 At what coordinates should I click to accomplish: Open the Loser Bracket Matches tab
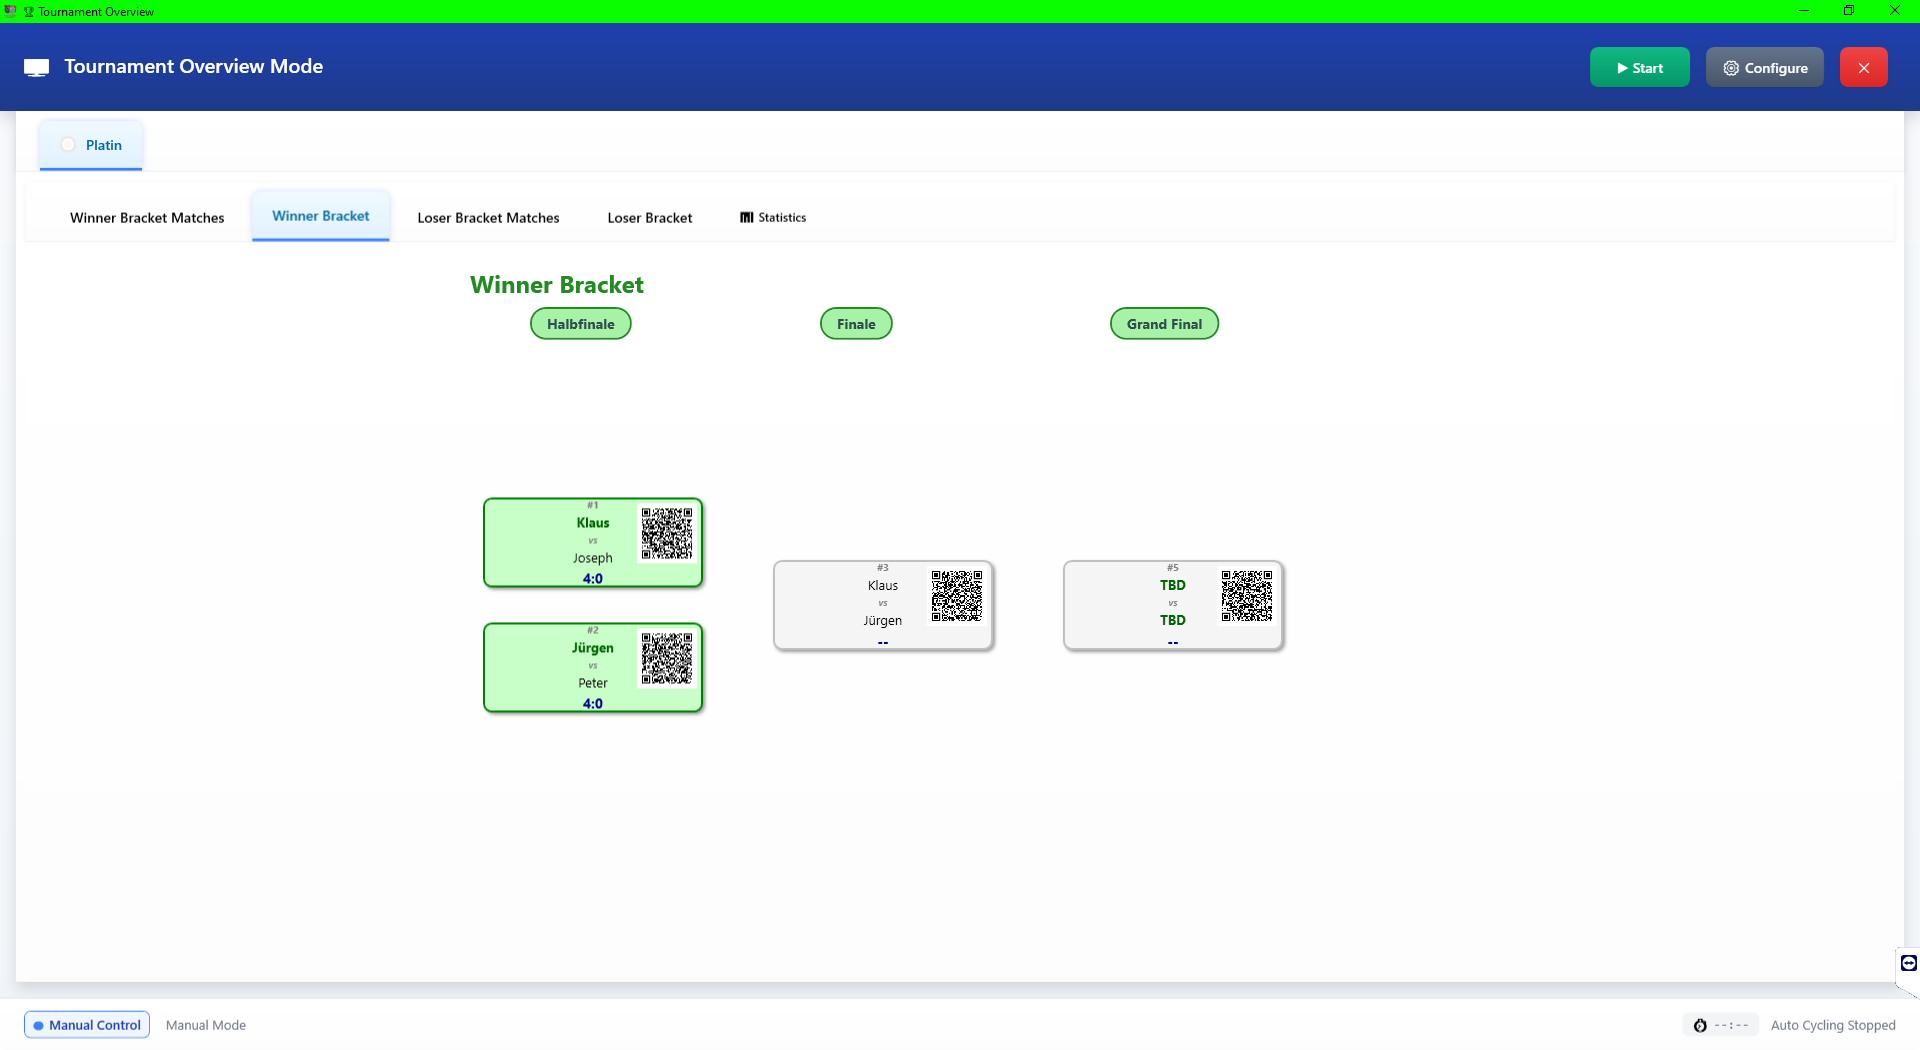point(488,217)
